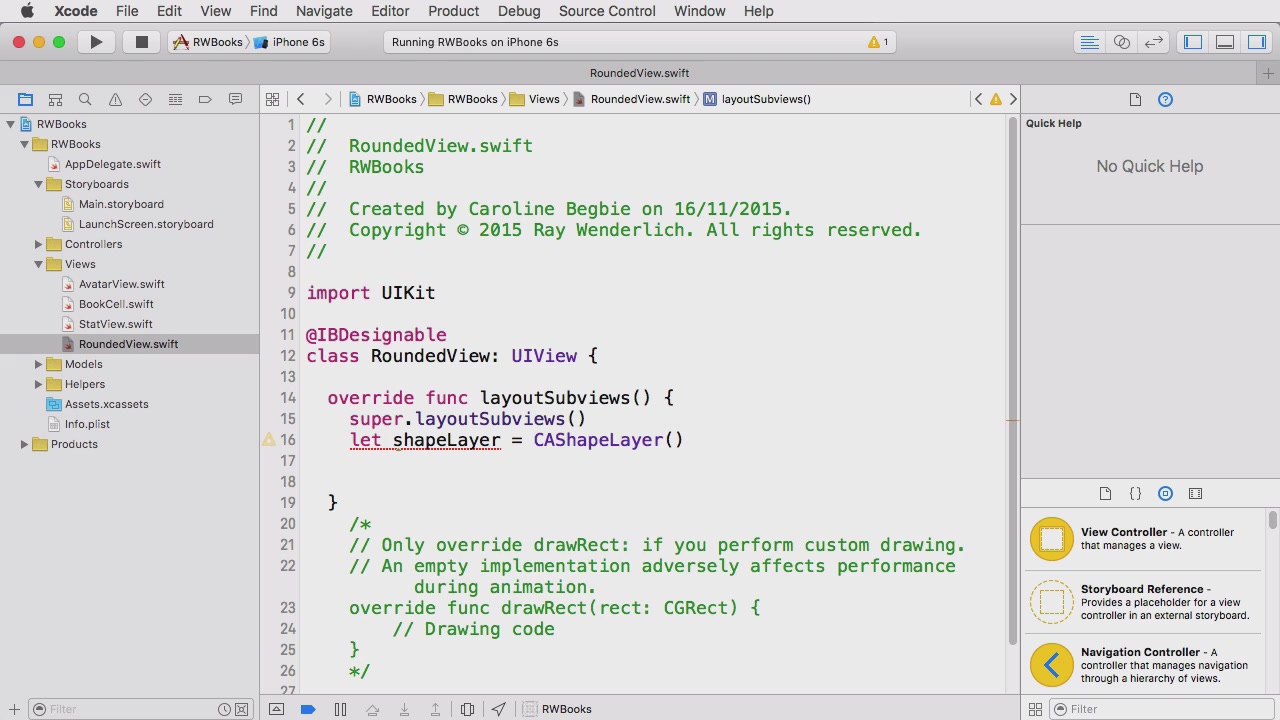Toggle the Navigator panel visibility
The width and height of the screenshot is (1280, 720).
[1193, 42]
